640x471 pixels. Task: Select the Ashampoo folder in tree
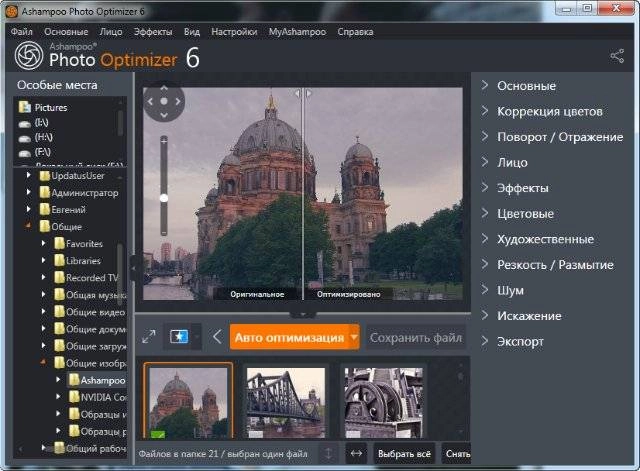[x=97, y=380]
